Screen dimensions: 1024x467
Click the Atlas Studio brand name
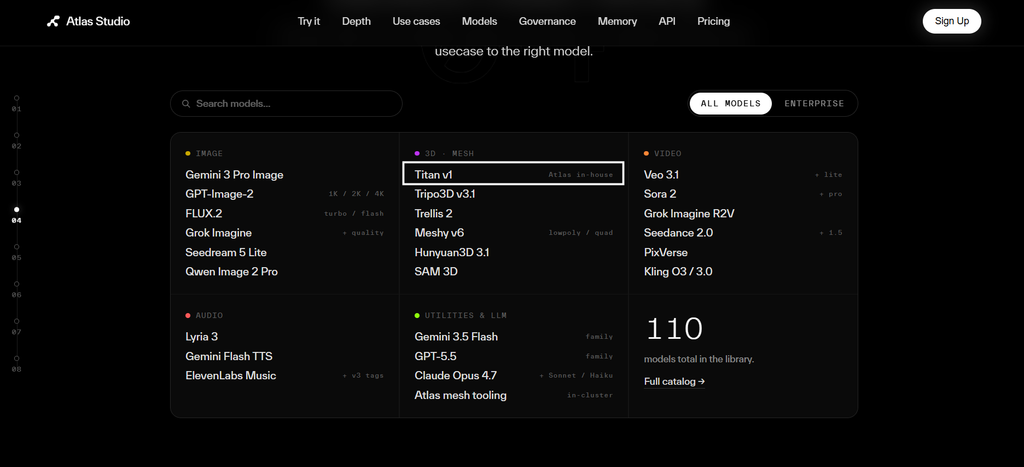98,21
